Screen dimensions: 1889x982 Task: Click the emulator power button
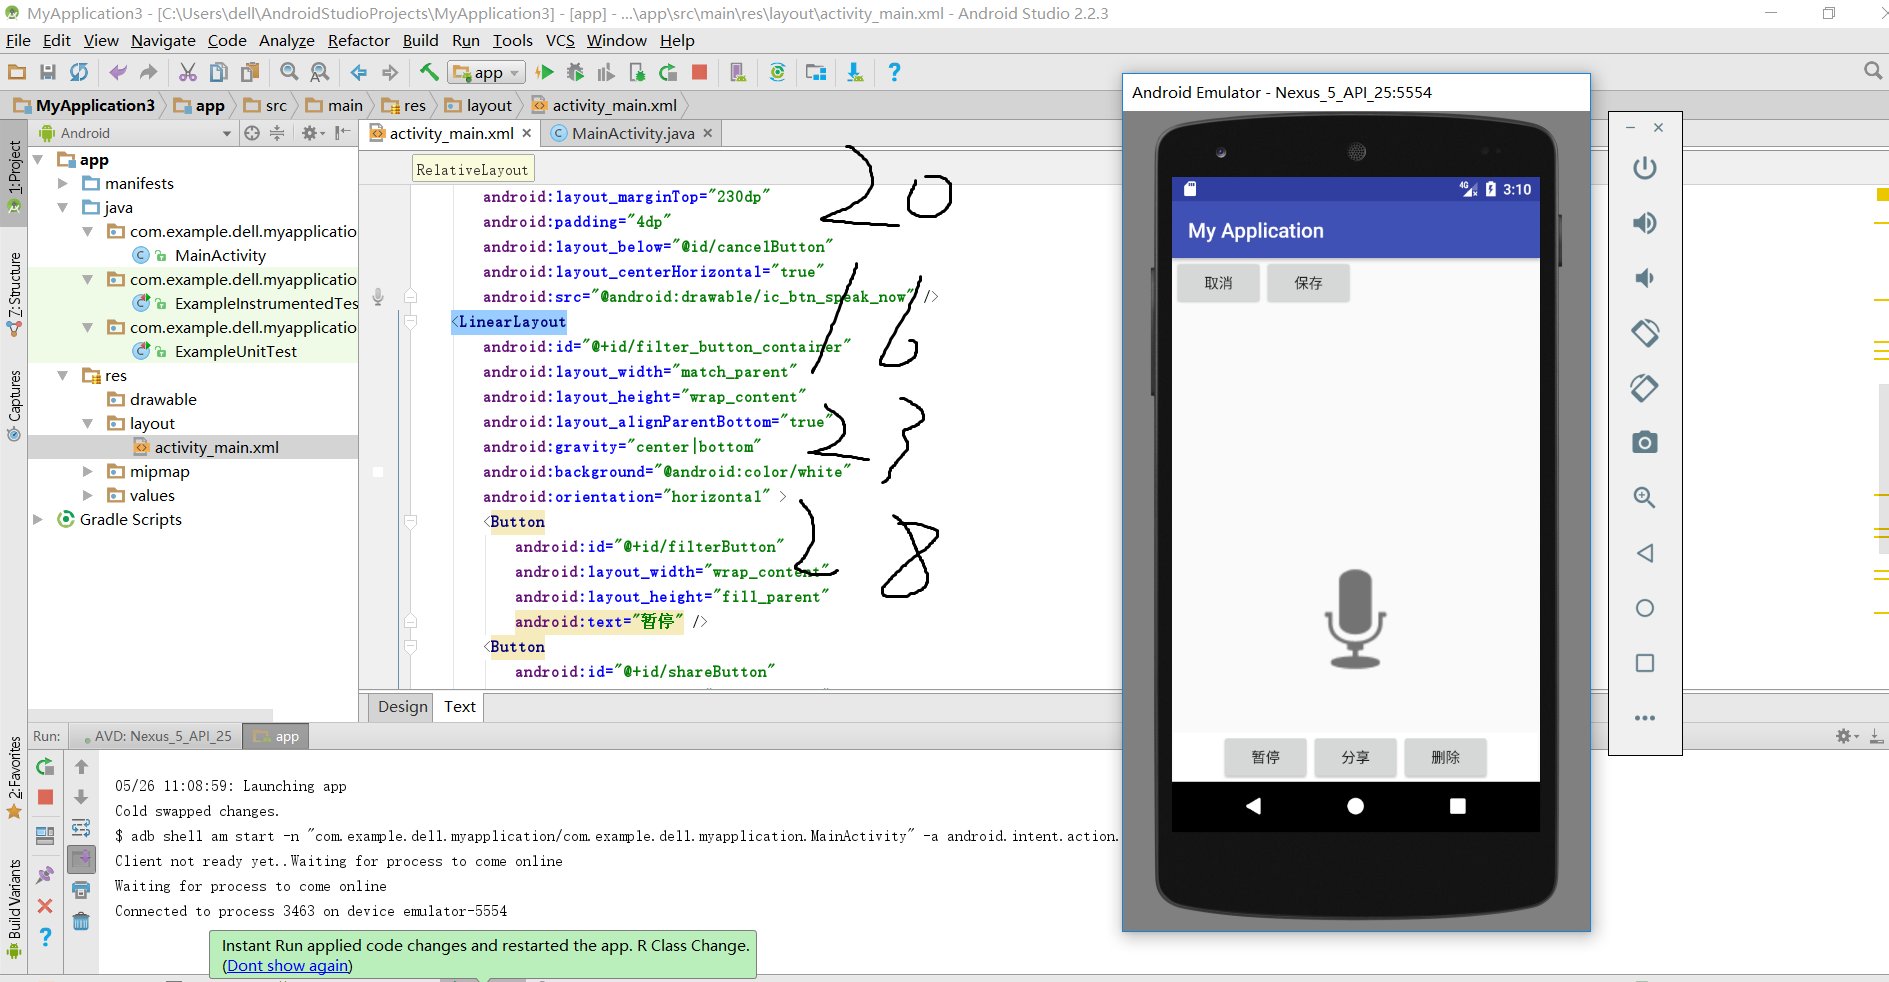(1645, 168)
